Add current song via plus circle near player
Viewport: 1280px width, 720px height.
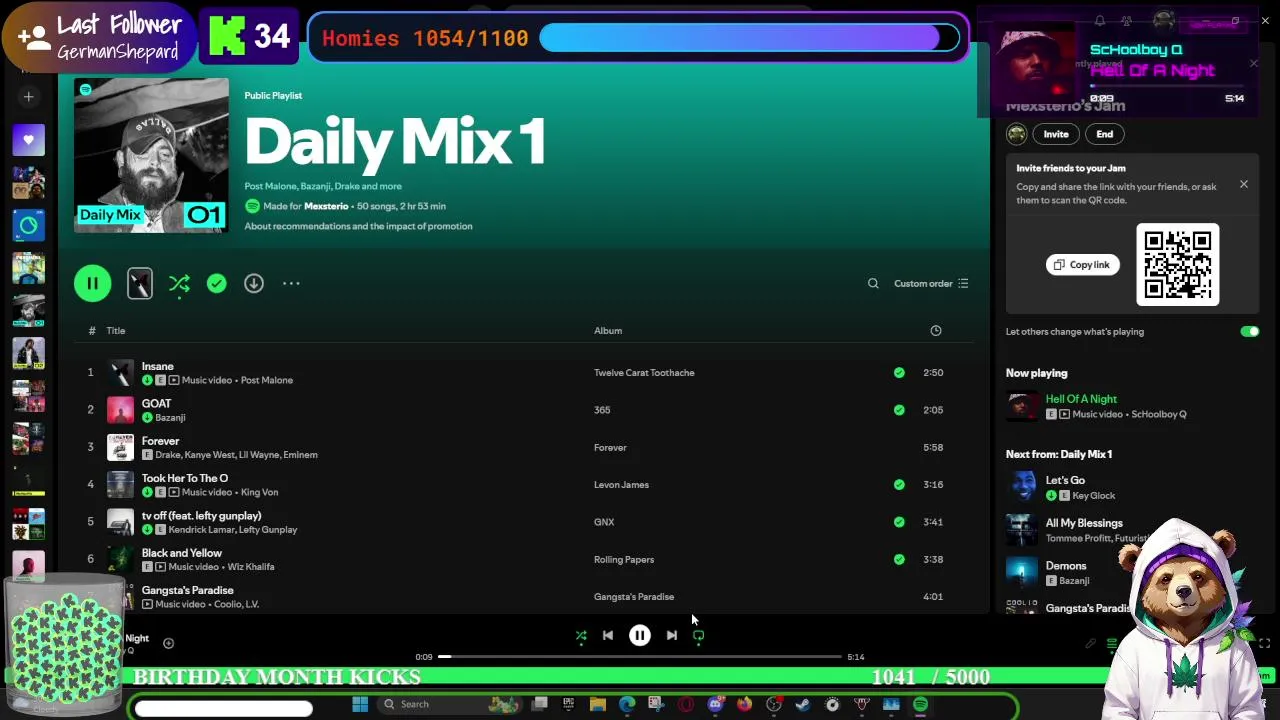point(168,644)
